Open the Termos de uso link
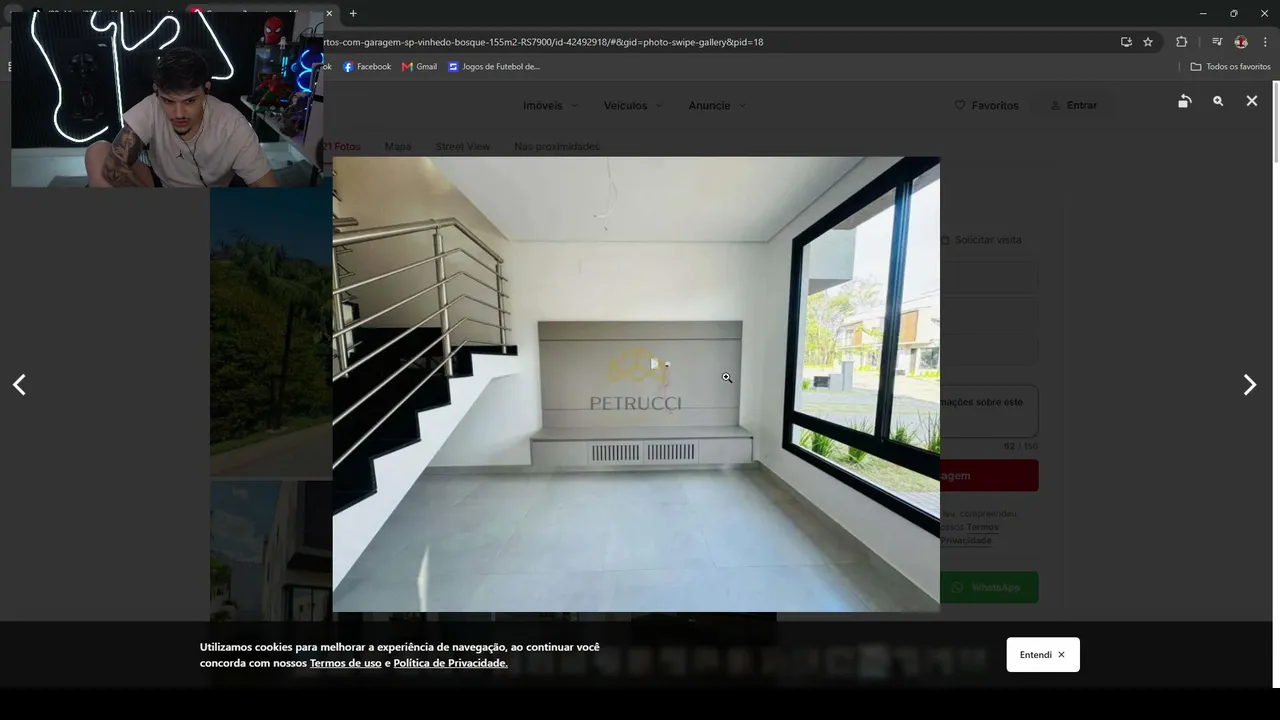Screen dimensions: 1280x720 coord(345,663)
